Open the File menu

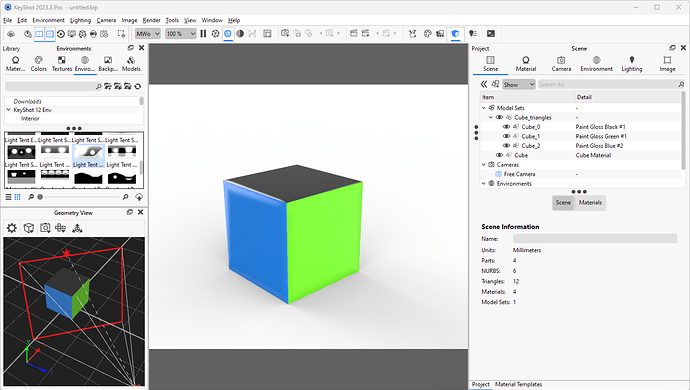click(7, 20)
